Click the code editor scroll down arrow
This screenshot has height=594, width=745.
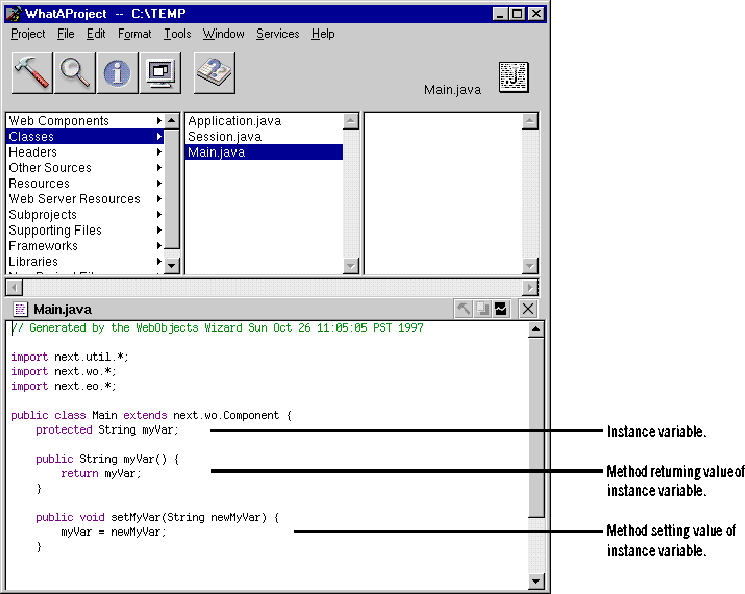(x=536, y=581)
